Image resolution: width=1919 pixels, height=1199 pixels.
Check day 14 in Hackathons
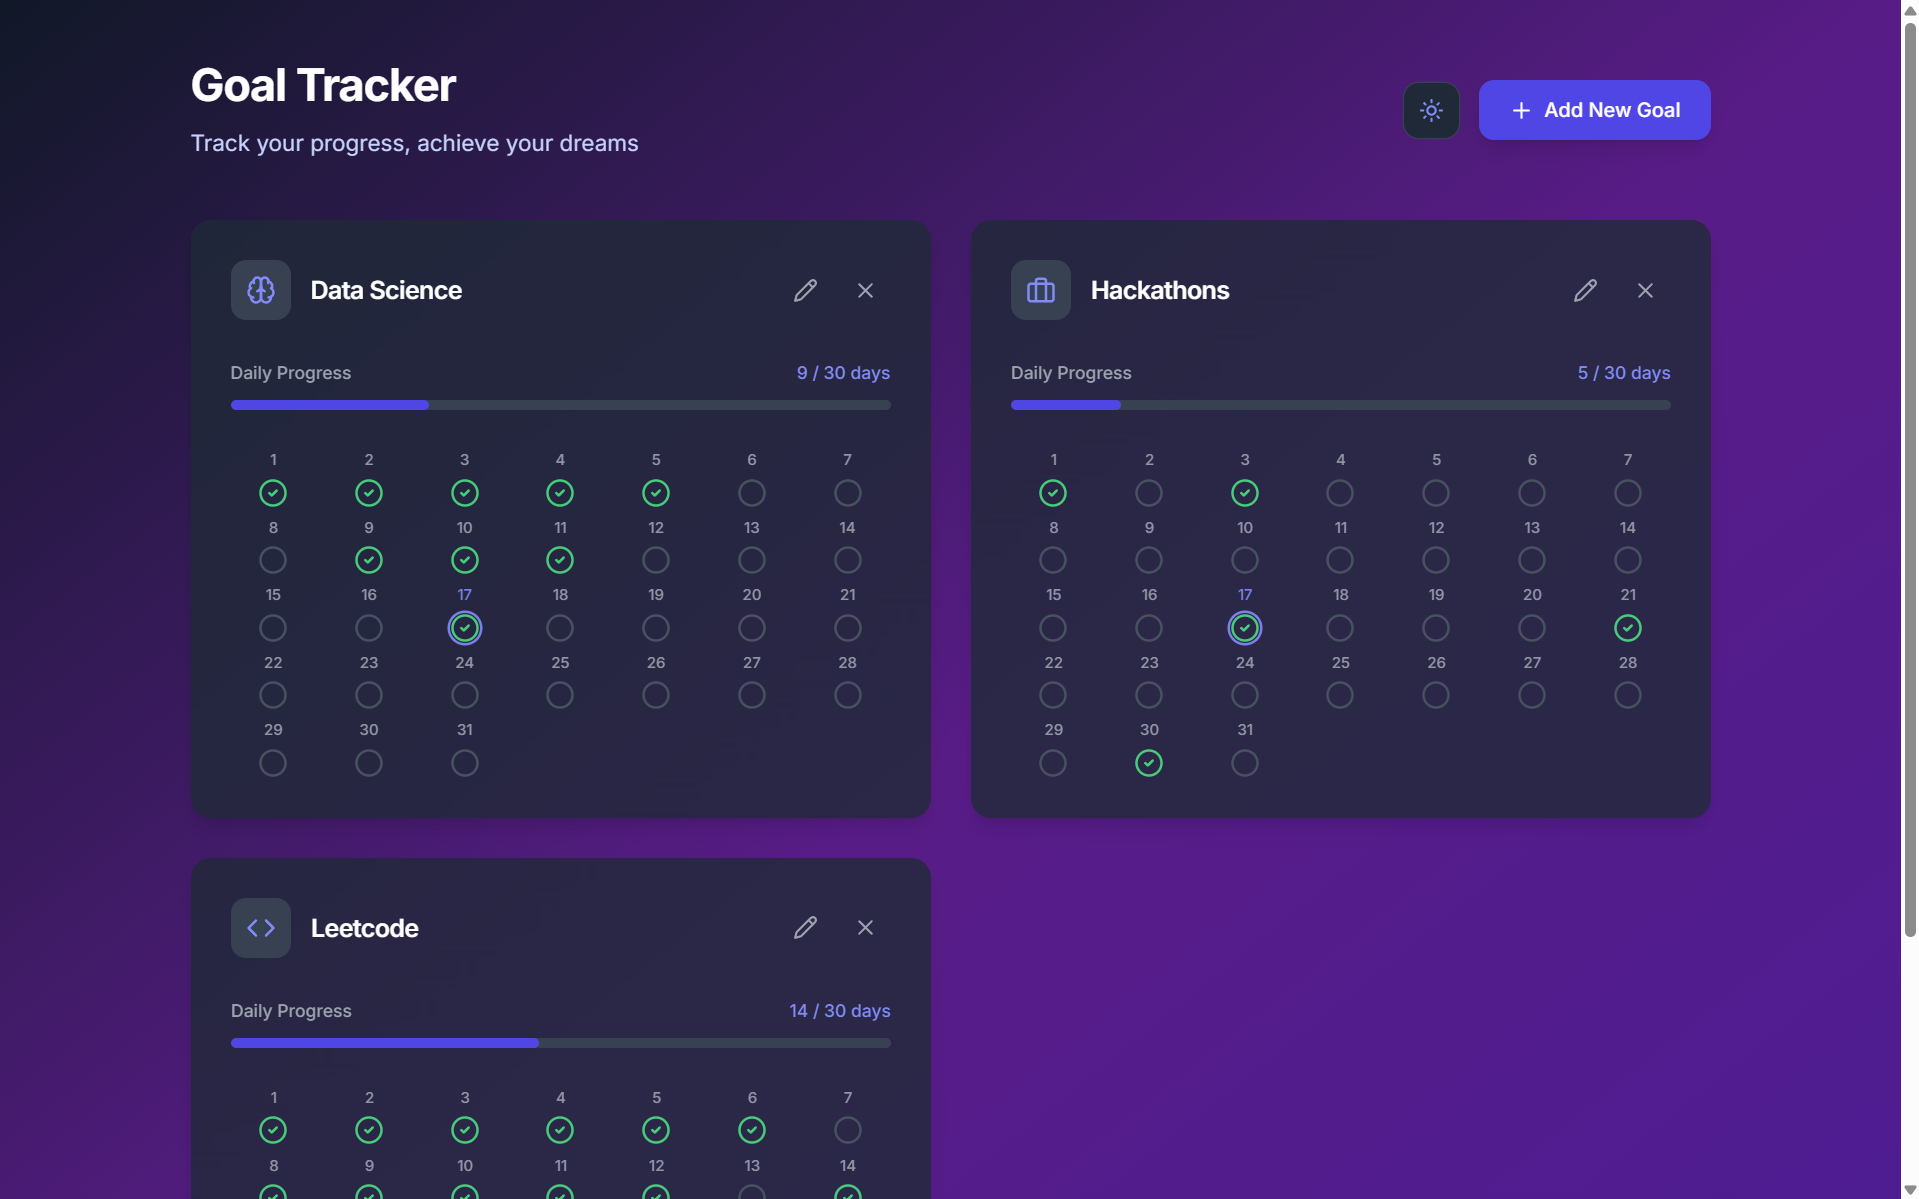click(1628, 560)
